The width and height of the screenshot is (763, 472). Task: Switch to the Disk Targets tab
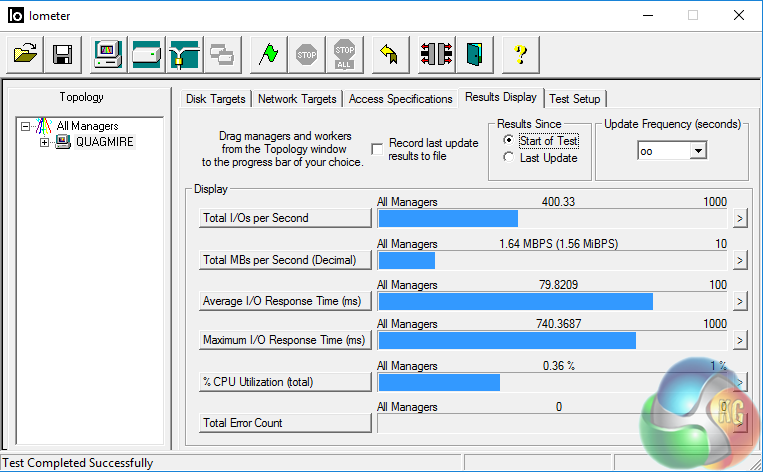216,99
